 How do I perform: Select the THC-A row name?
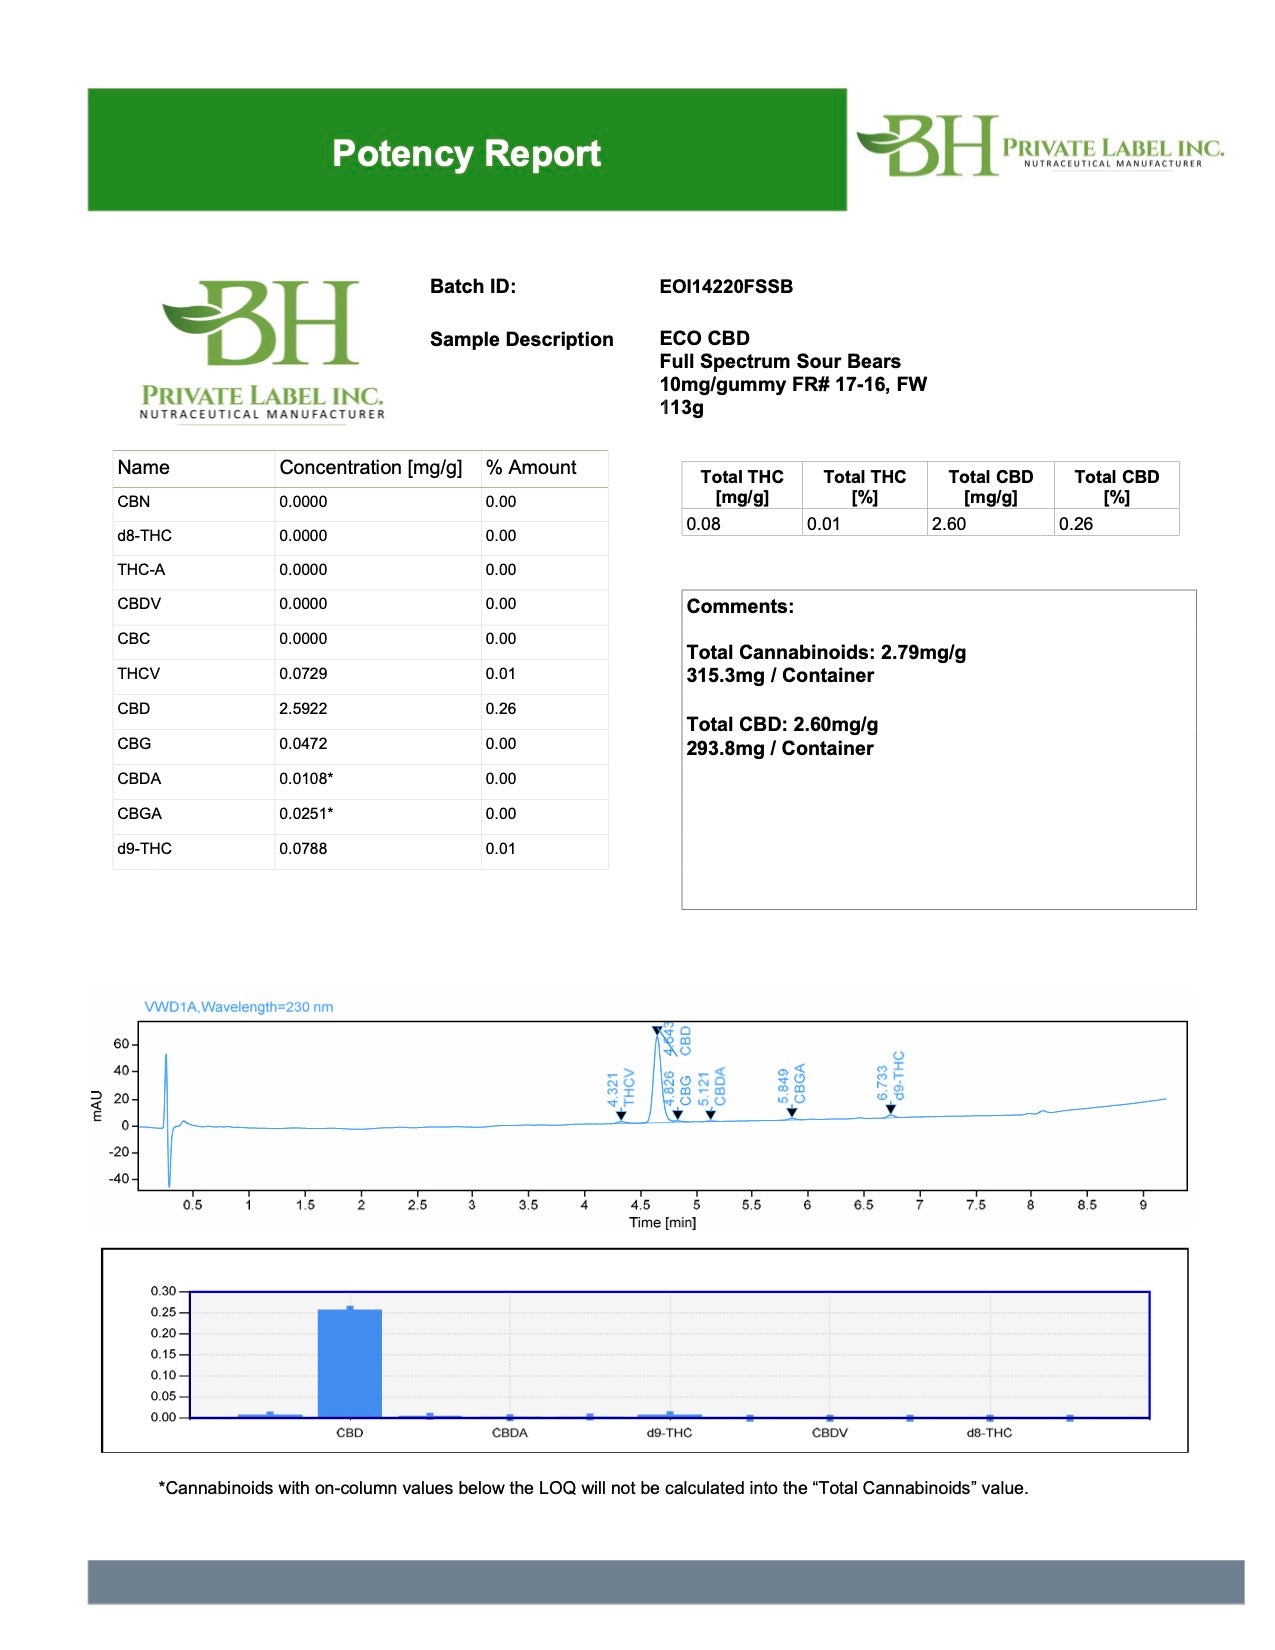[141, 570]
